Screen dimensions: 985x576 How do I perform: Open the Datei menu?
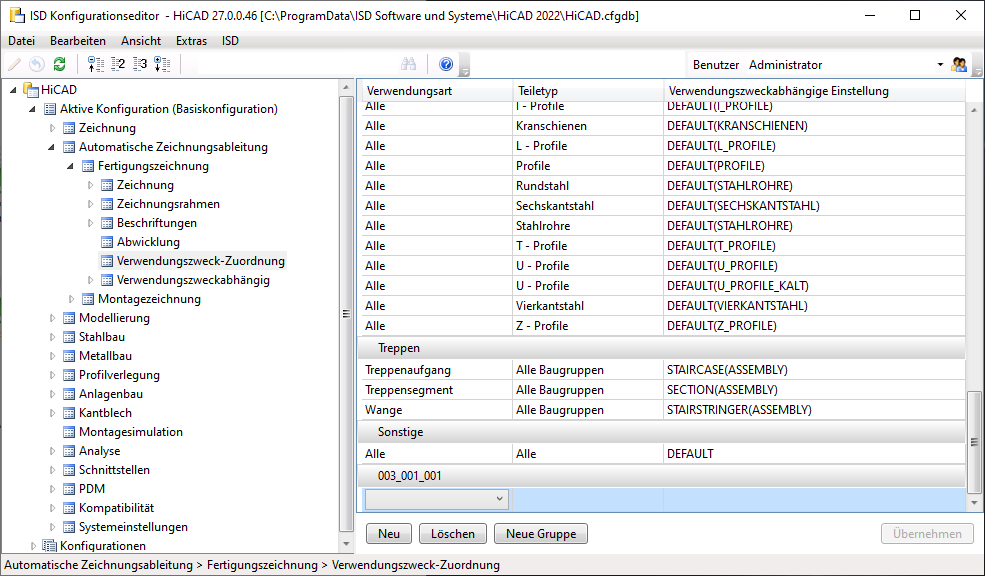point(21,41)
